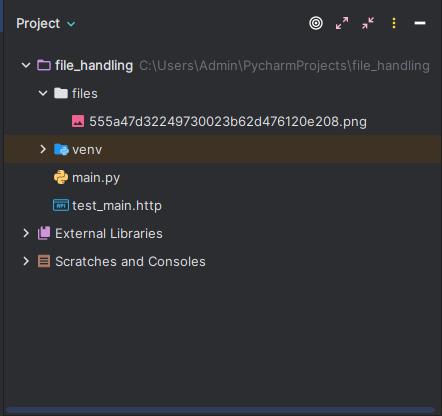Click the Scratches and Consoles icon
The height and width of the screenshot is (416, 442).
44,261
